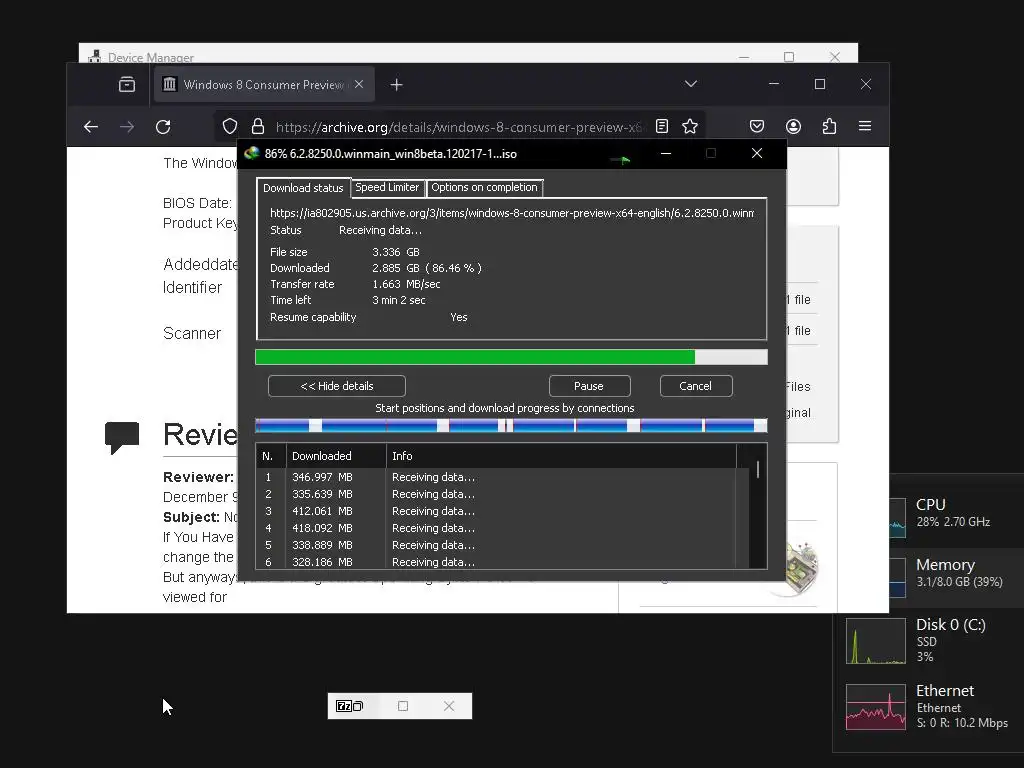Click the green download progress bar
Viewport: 1024px width, 768px height.
pyautogui.click(x=511, y=357)
